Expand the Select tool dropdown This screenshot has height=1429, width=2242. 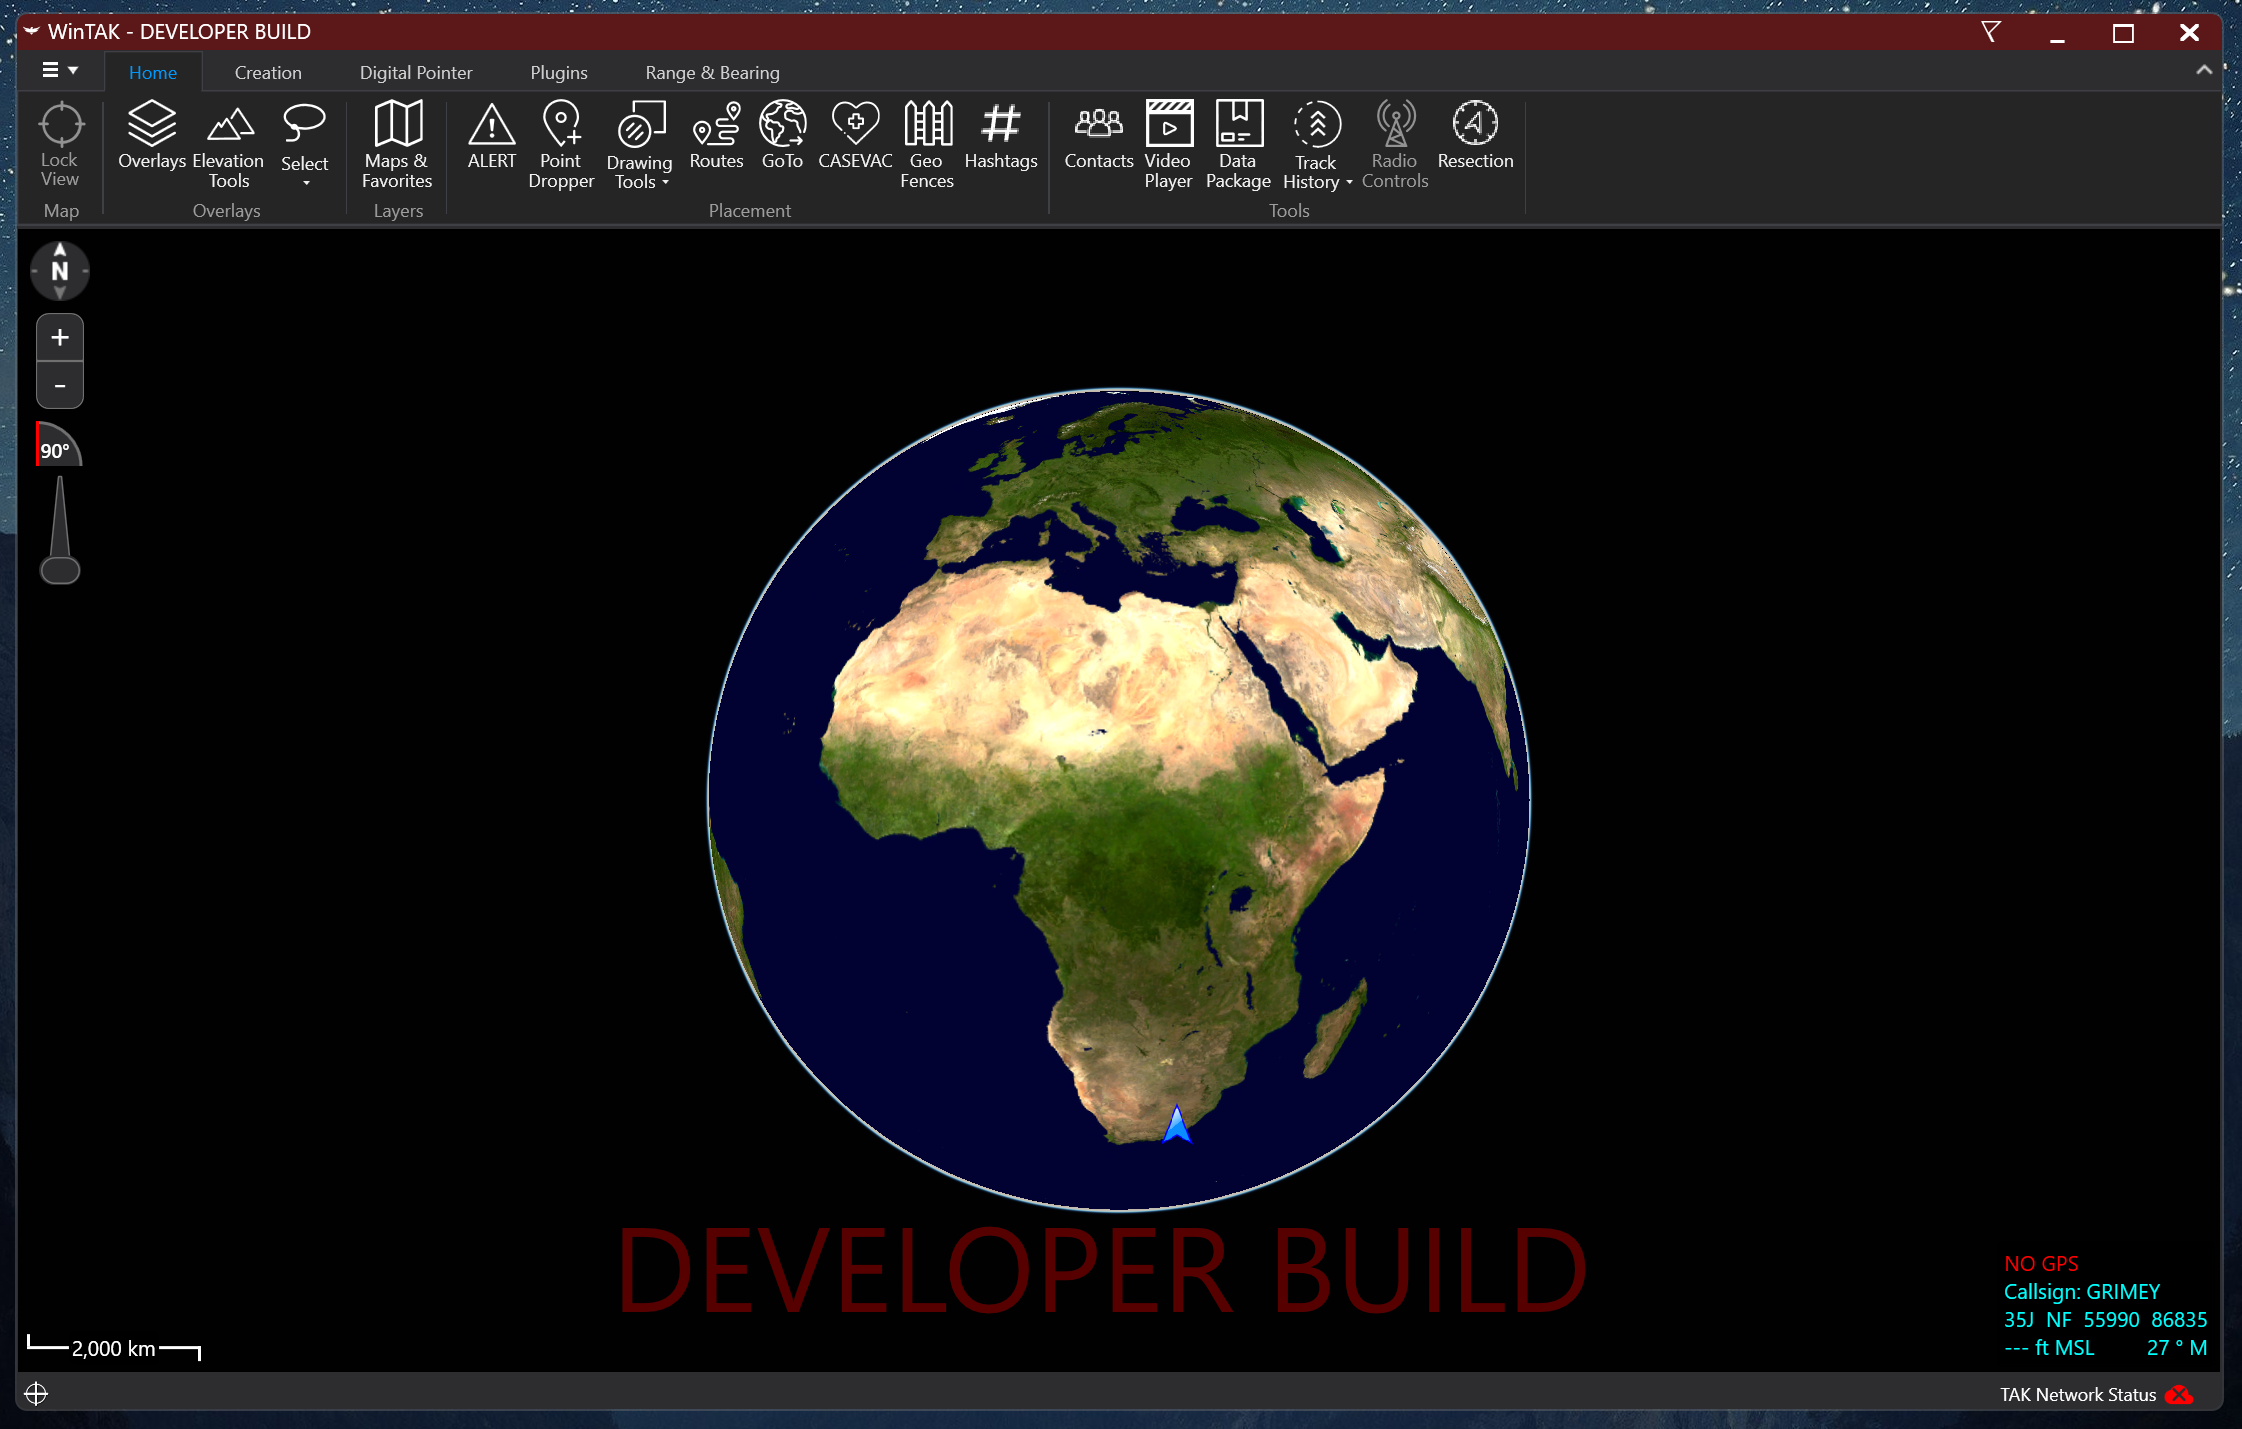[x=306, y=183]
